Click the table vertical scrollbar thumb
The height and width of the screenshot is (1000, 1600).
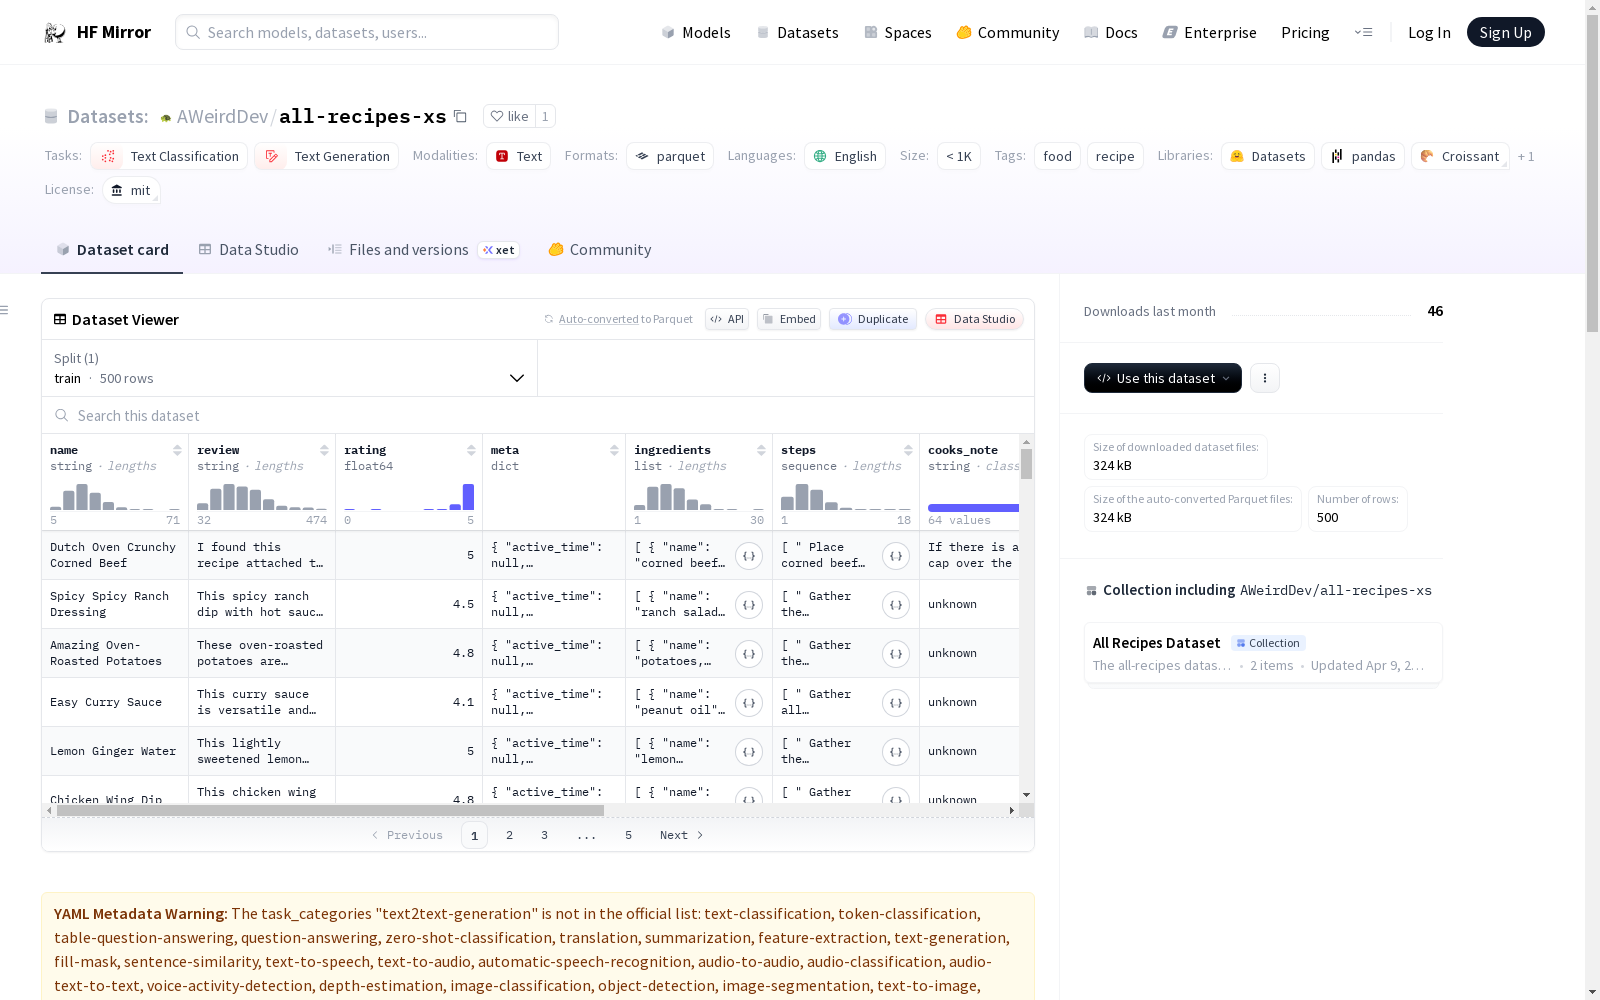[x=1026, y=464]
